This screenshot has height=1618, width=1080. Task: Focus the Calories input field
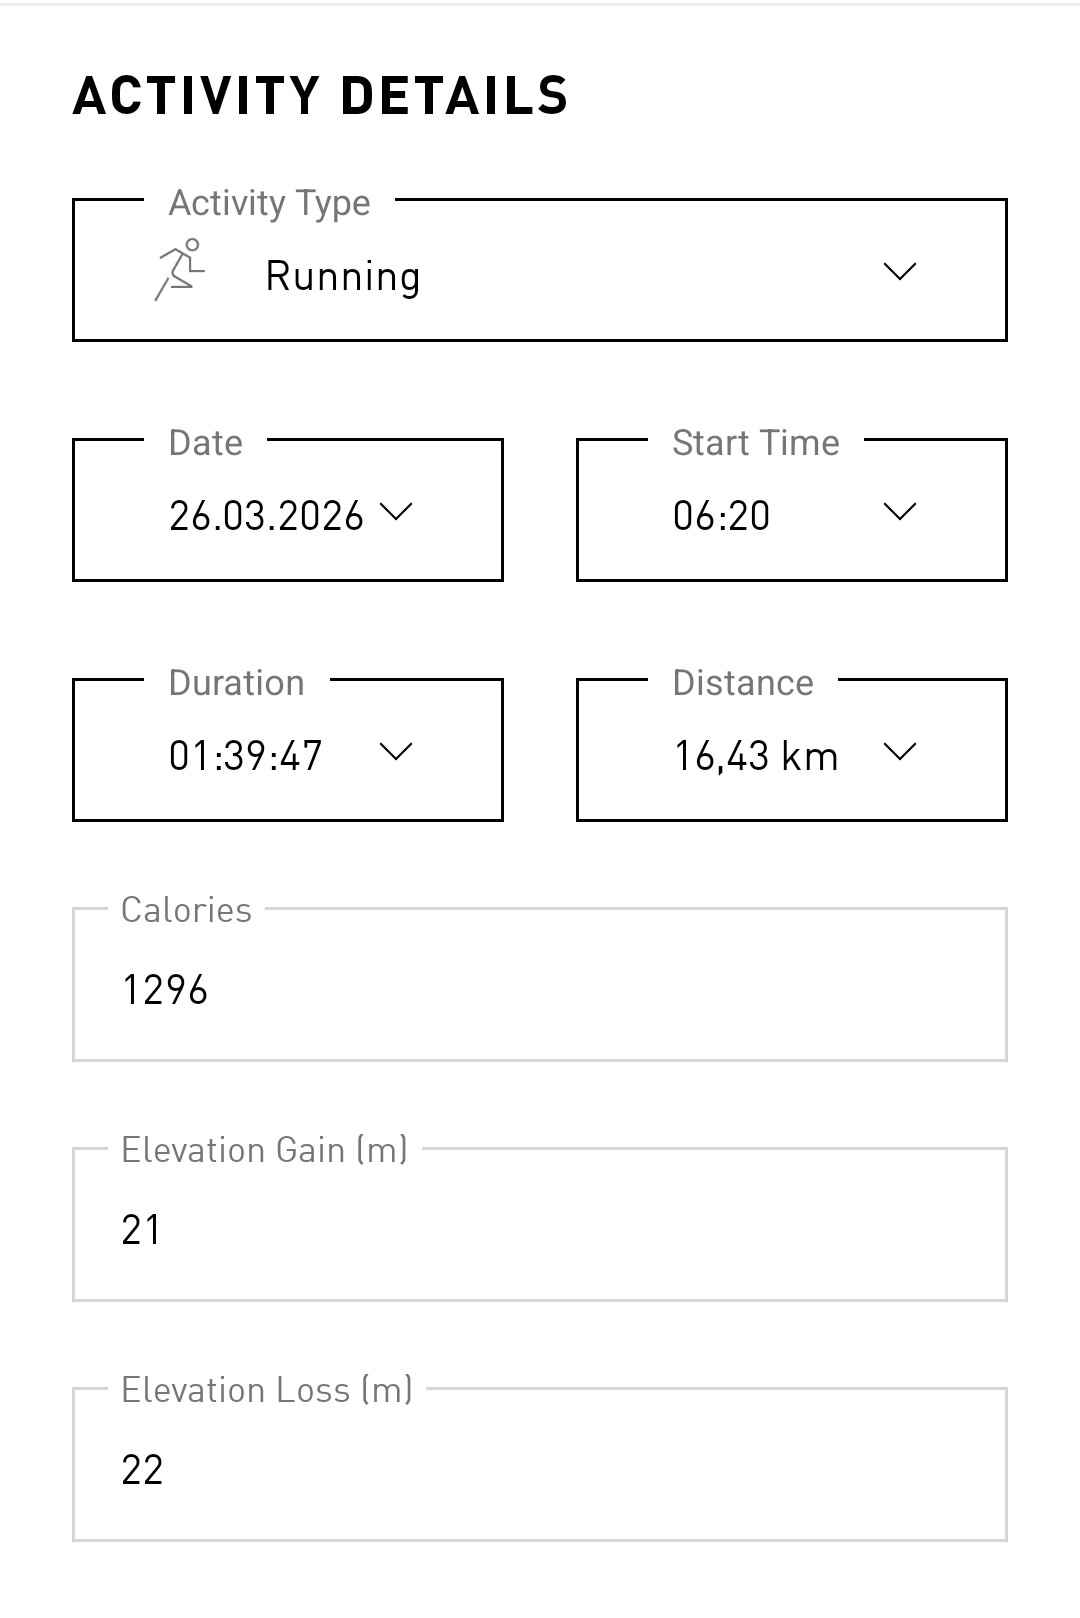coord(540,984)
